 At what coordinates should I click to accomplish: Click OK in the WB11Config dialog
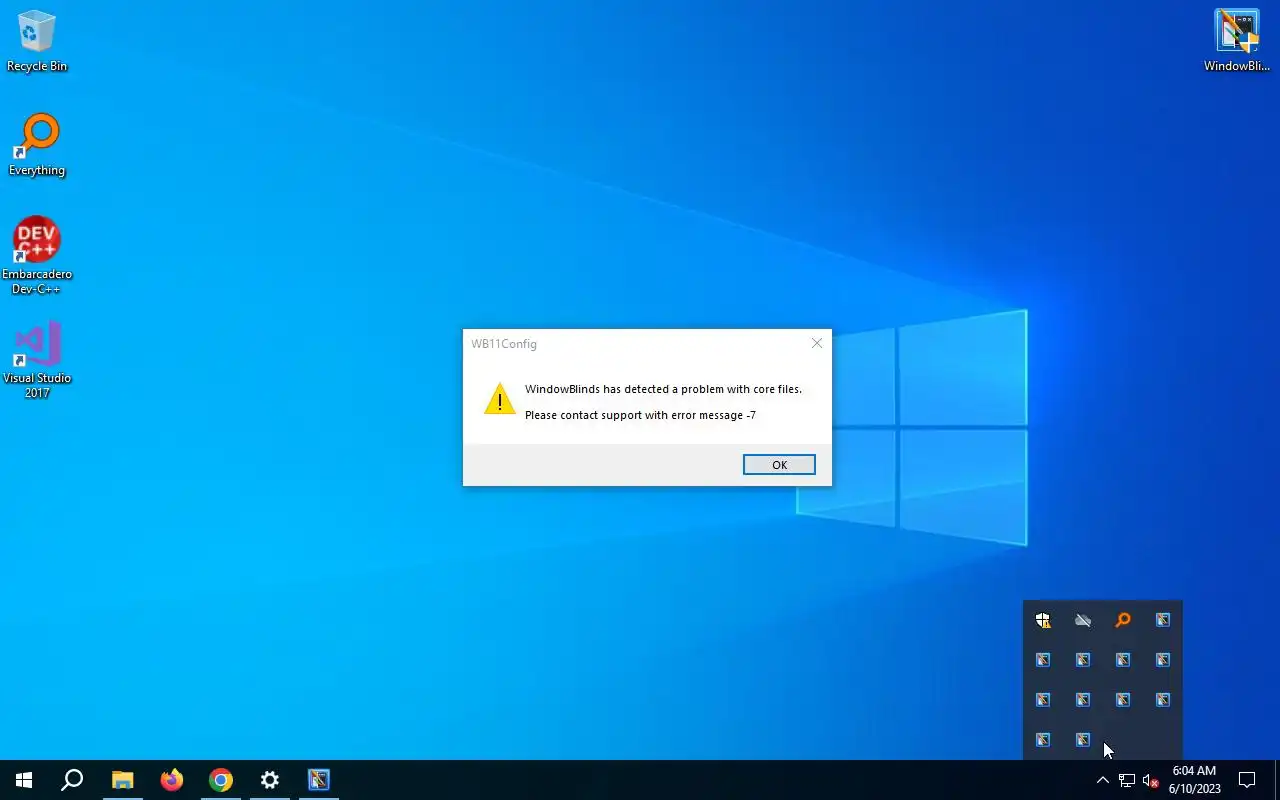pyautogui.click(x=779, y=464)
